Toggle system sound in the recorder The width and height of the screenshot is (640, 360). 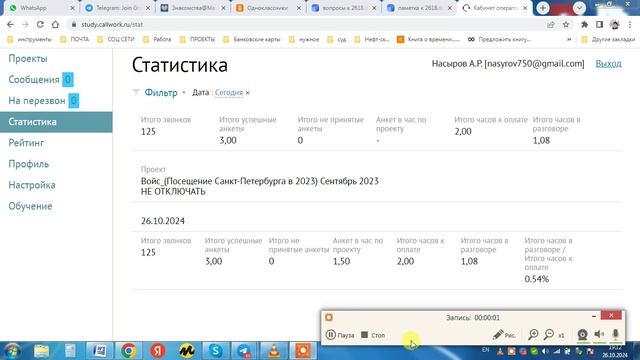[599, 335]
